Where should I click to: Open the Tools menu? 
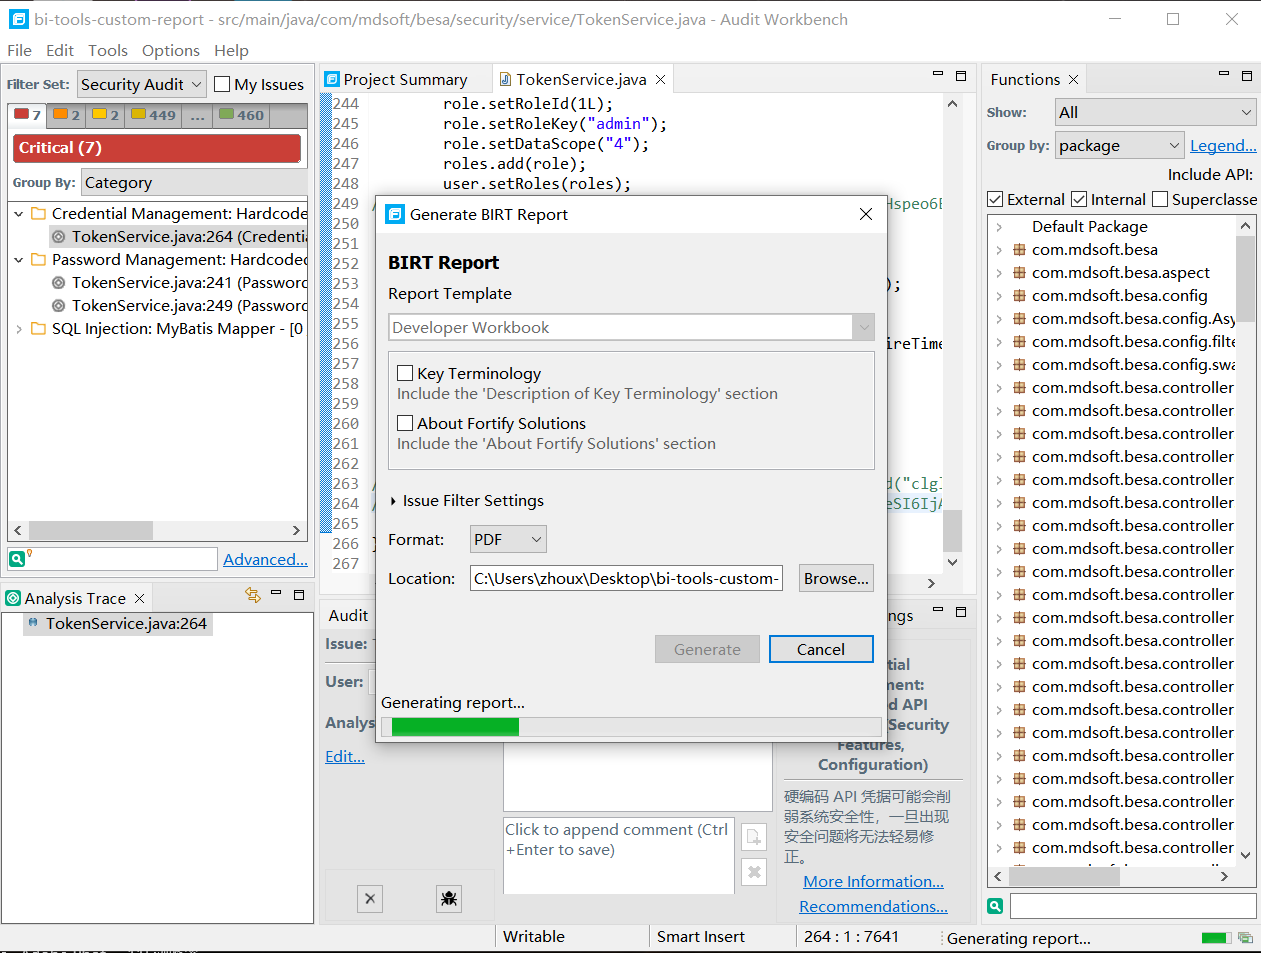point(108,50)
